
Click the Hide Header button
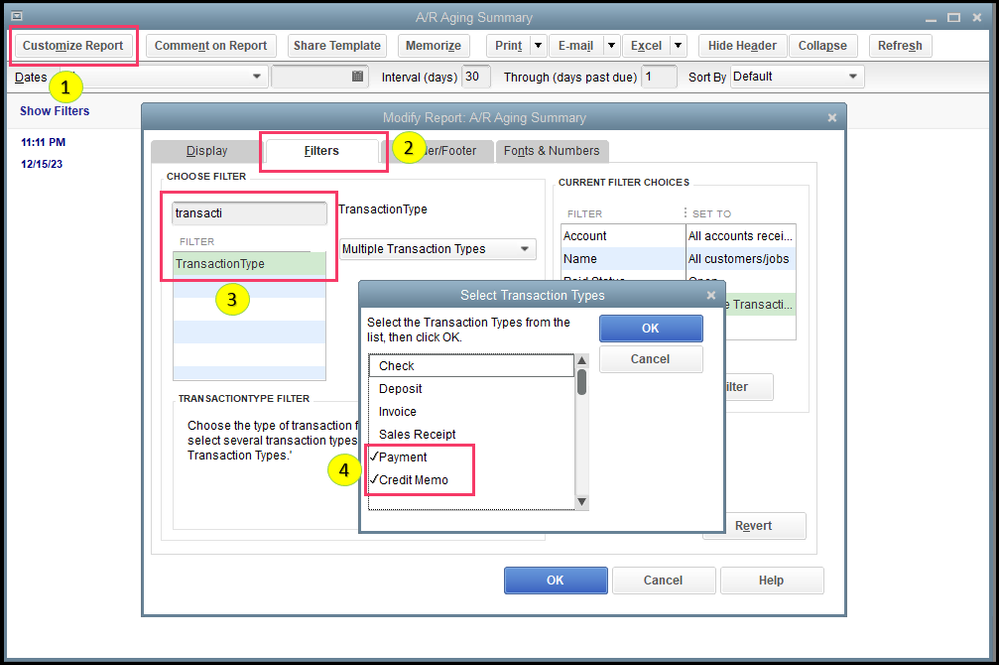742,46
